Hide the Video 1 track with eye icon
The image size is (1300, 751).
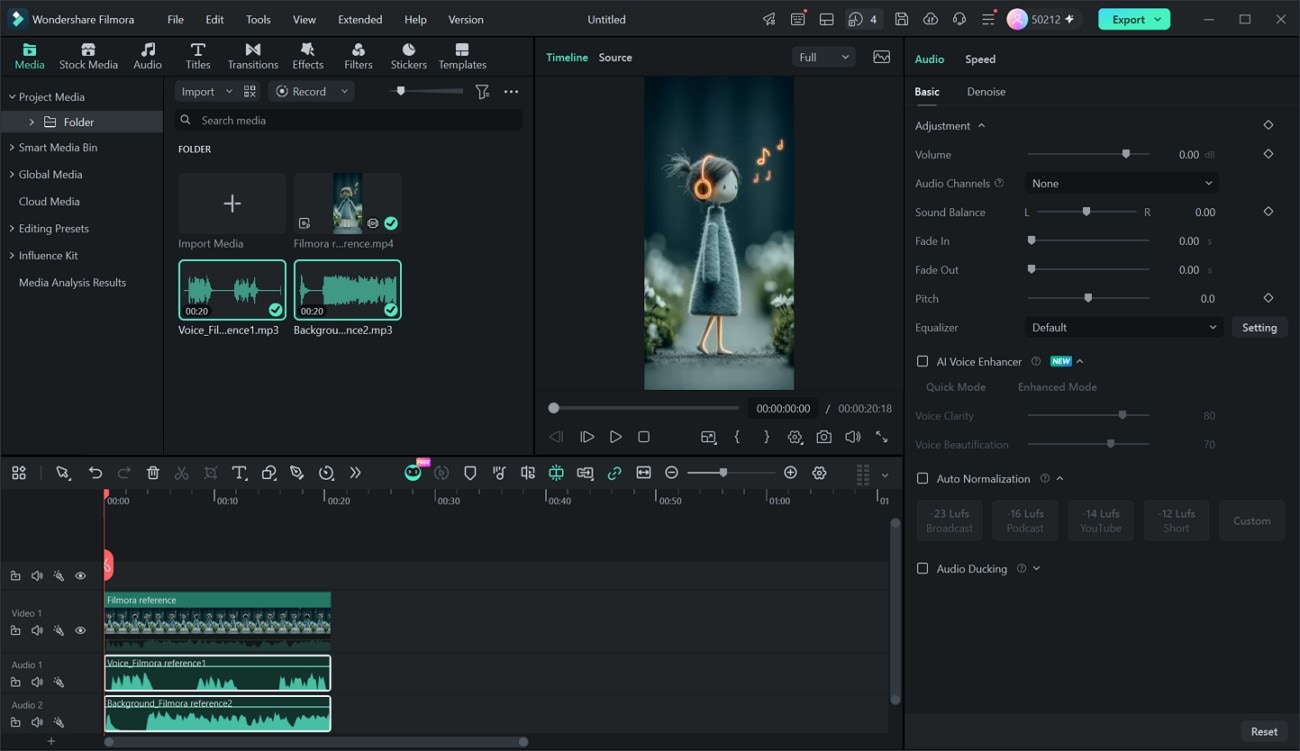point(81,630)
